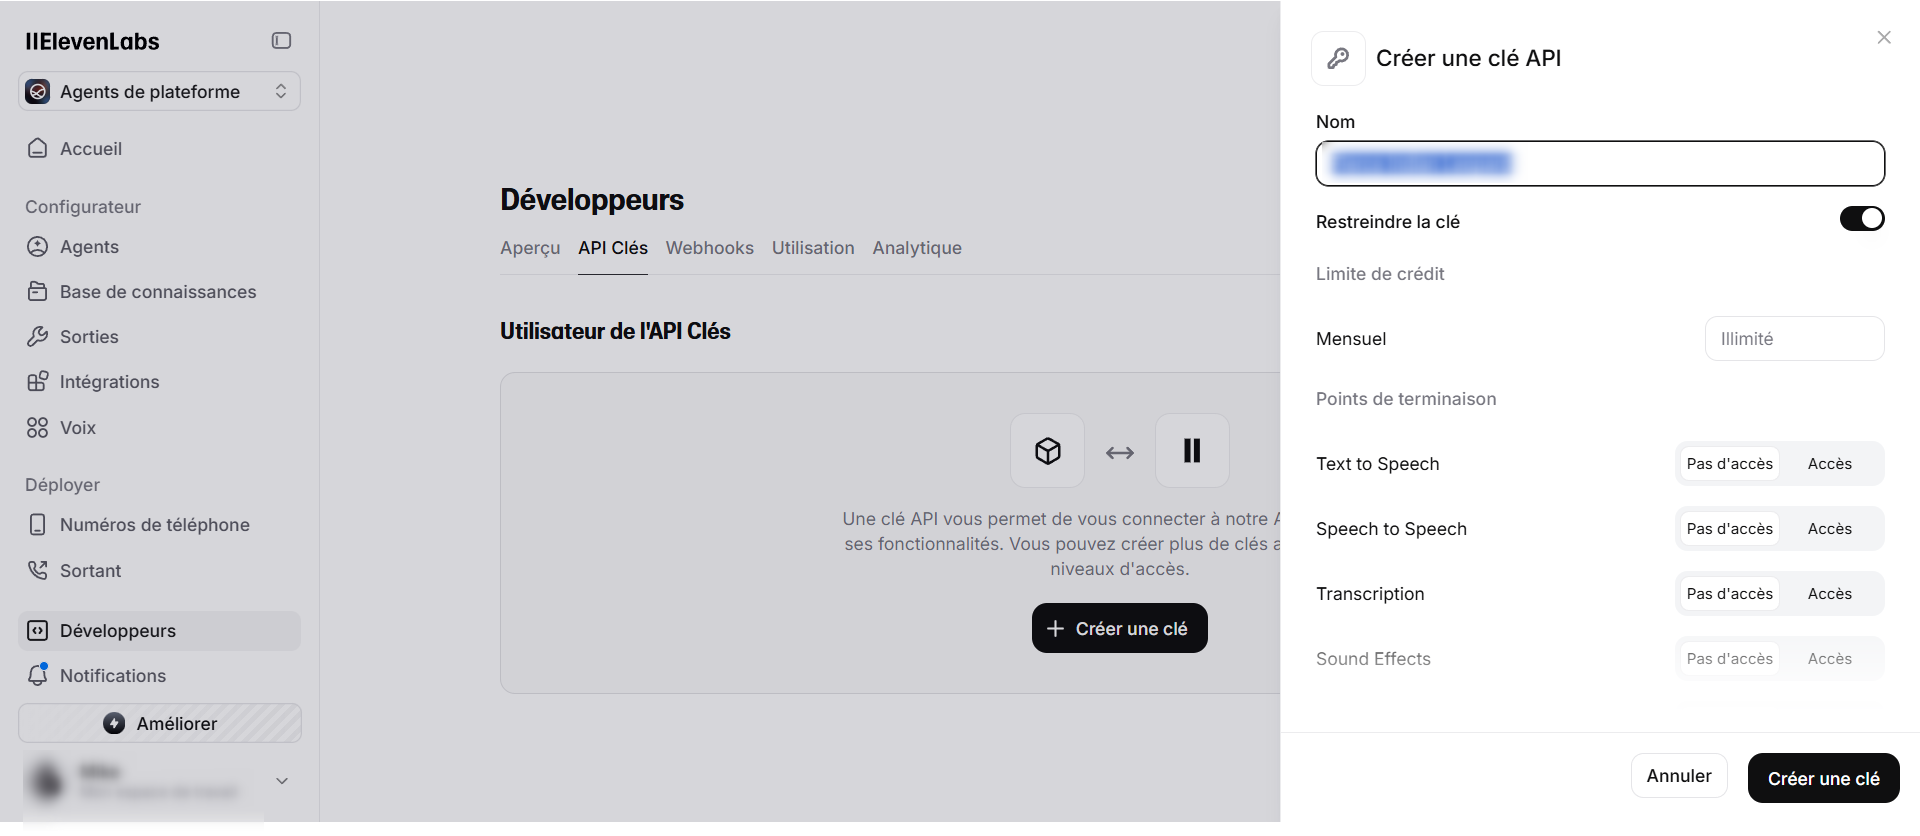Click the Sorties wrench icon

[38, 336]
